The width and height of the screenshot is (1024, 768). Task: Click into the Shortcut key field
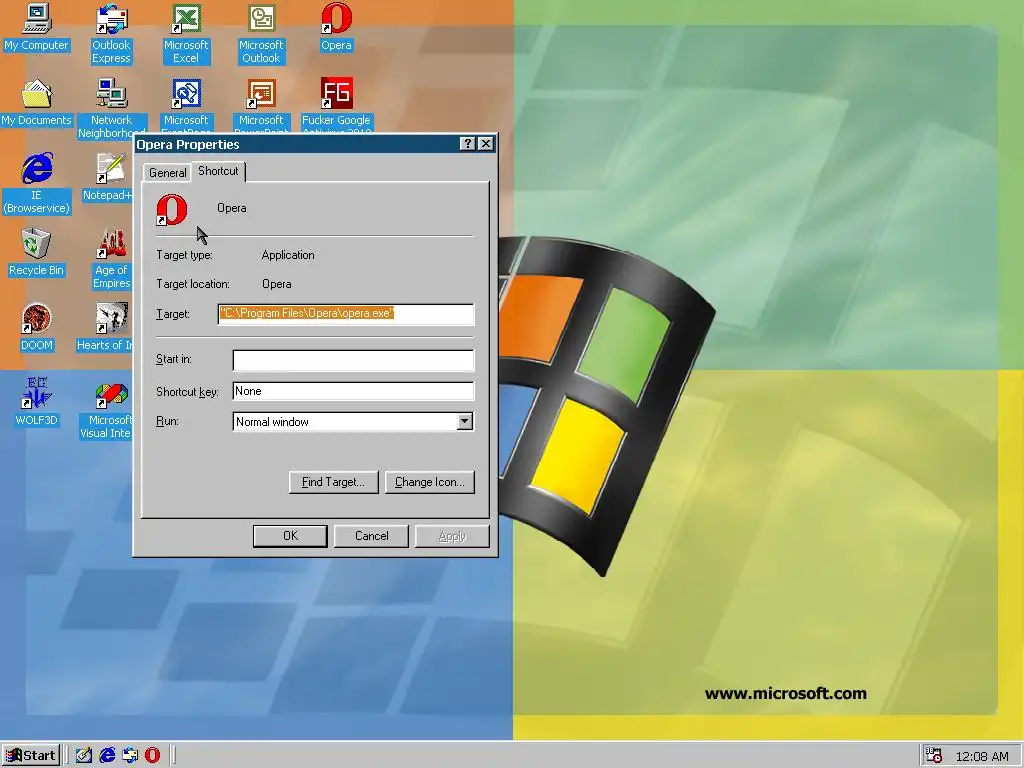tap(353, 391)
